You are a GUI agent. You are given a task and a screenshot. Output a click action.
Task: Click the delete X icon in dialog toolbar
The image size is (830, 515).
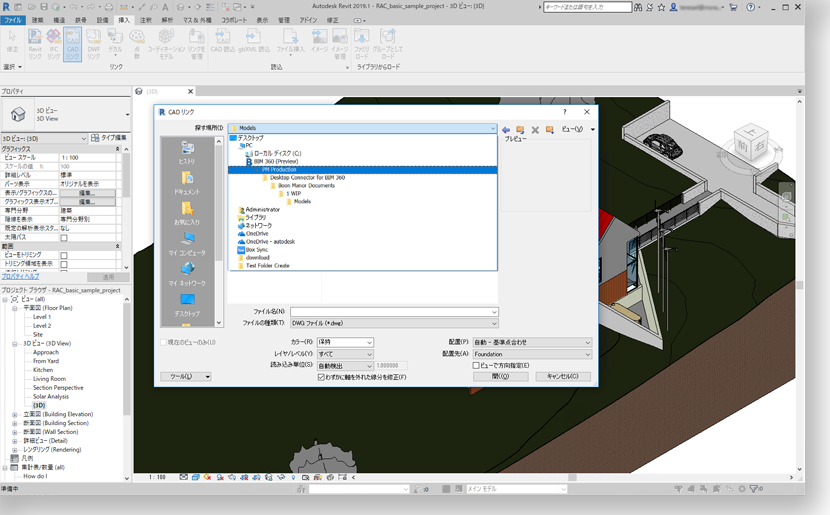(x=535, y=130)
